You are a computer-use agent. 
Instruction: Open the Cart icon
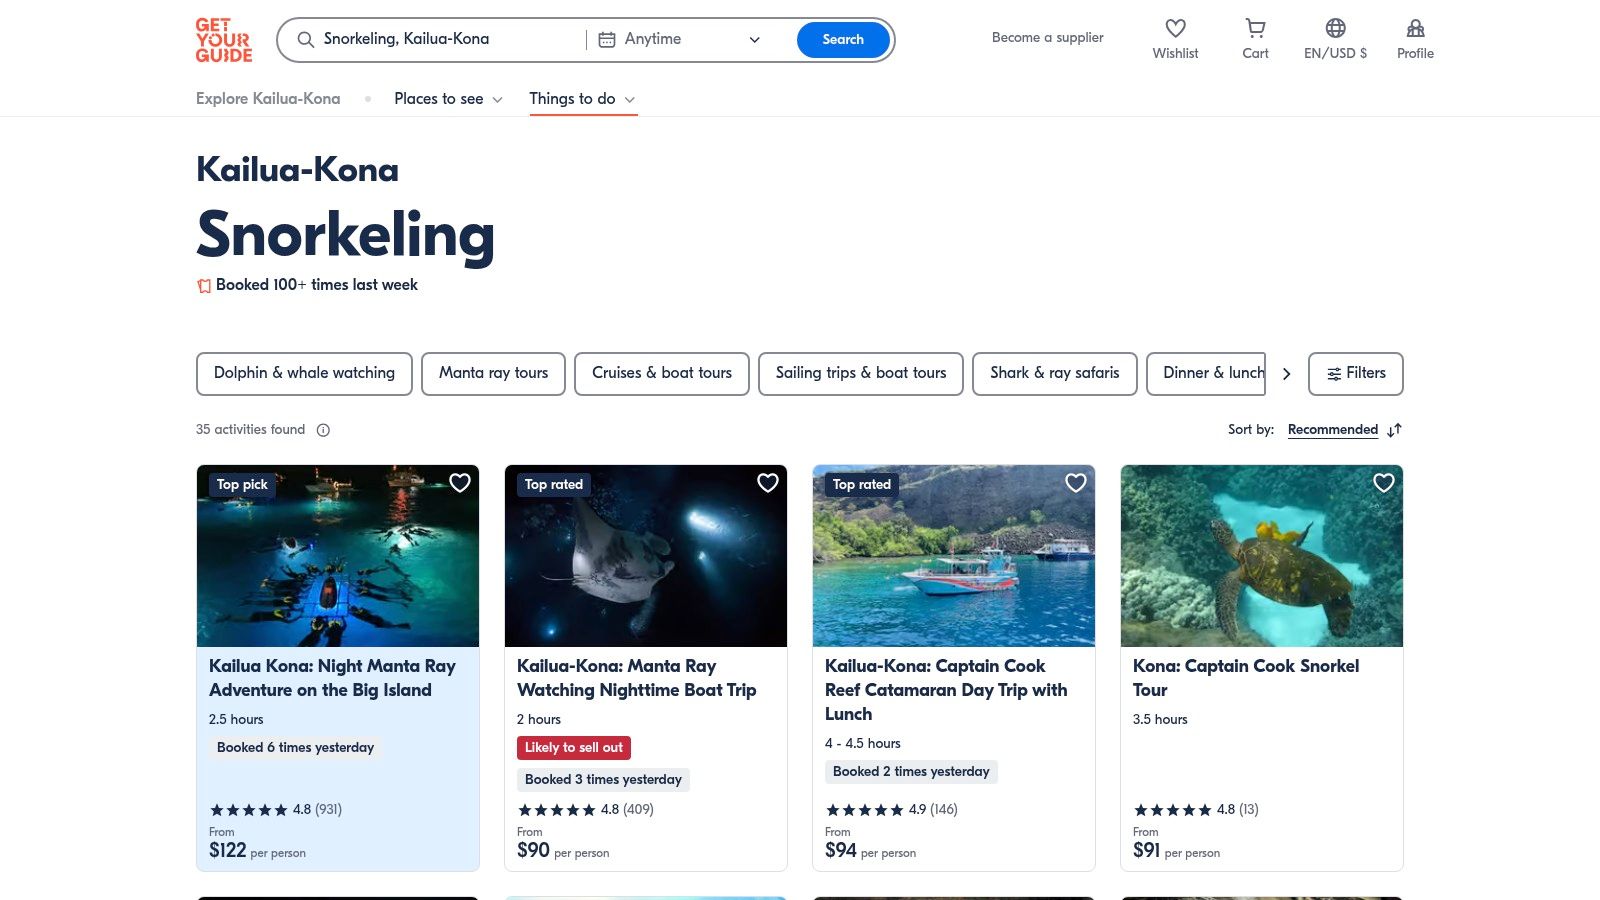coord(1255,28)
